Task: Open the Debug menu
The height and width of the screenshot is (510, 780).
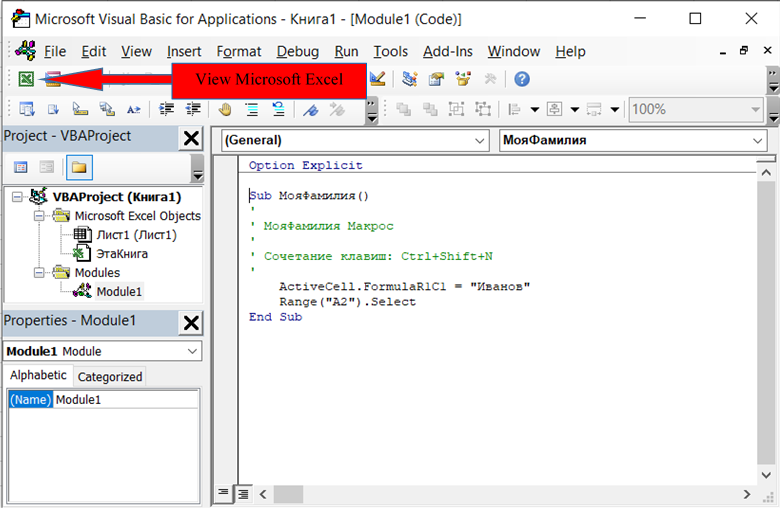Action: (x=298, y=51)
